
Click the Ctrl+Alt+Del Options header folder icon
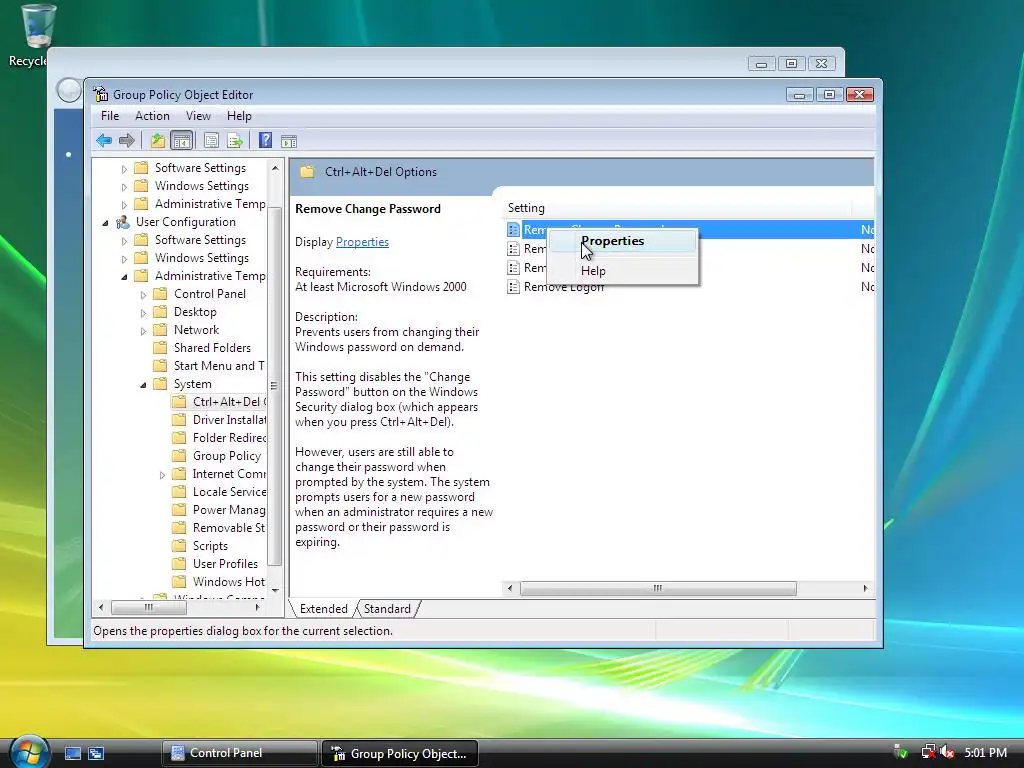tap(307, 172)
